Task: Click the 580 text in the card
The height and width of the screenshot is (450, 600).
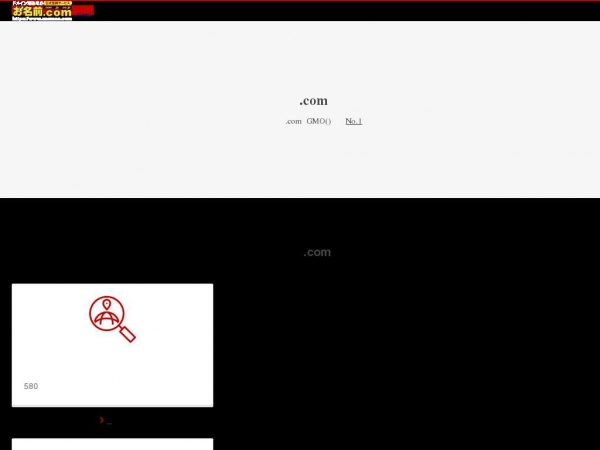Action: click(x=31, y=386)
